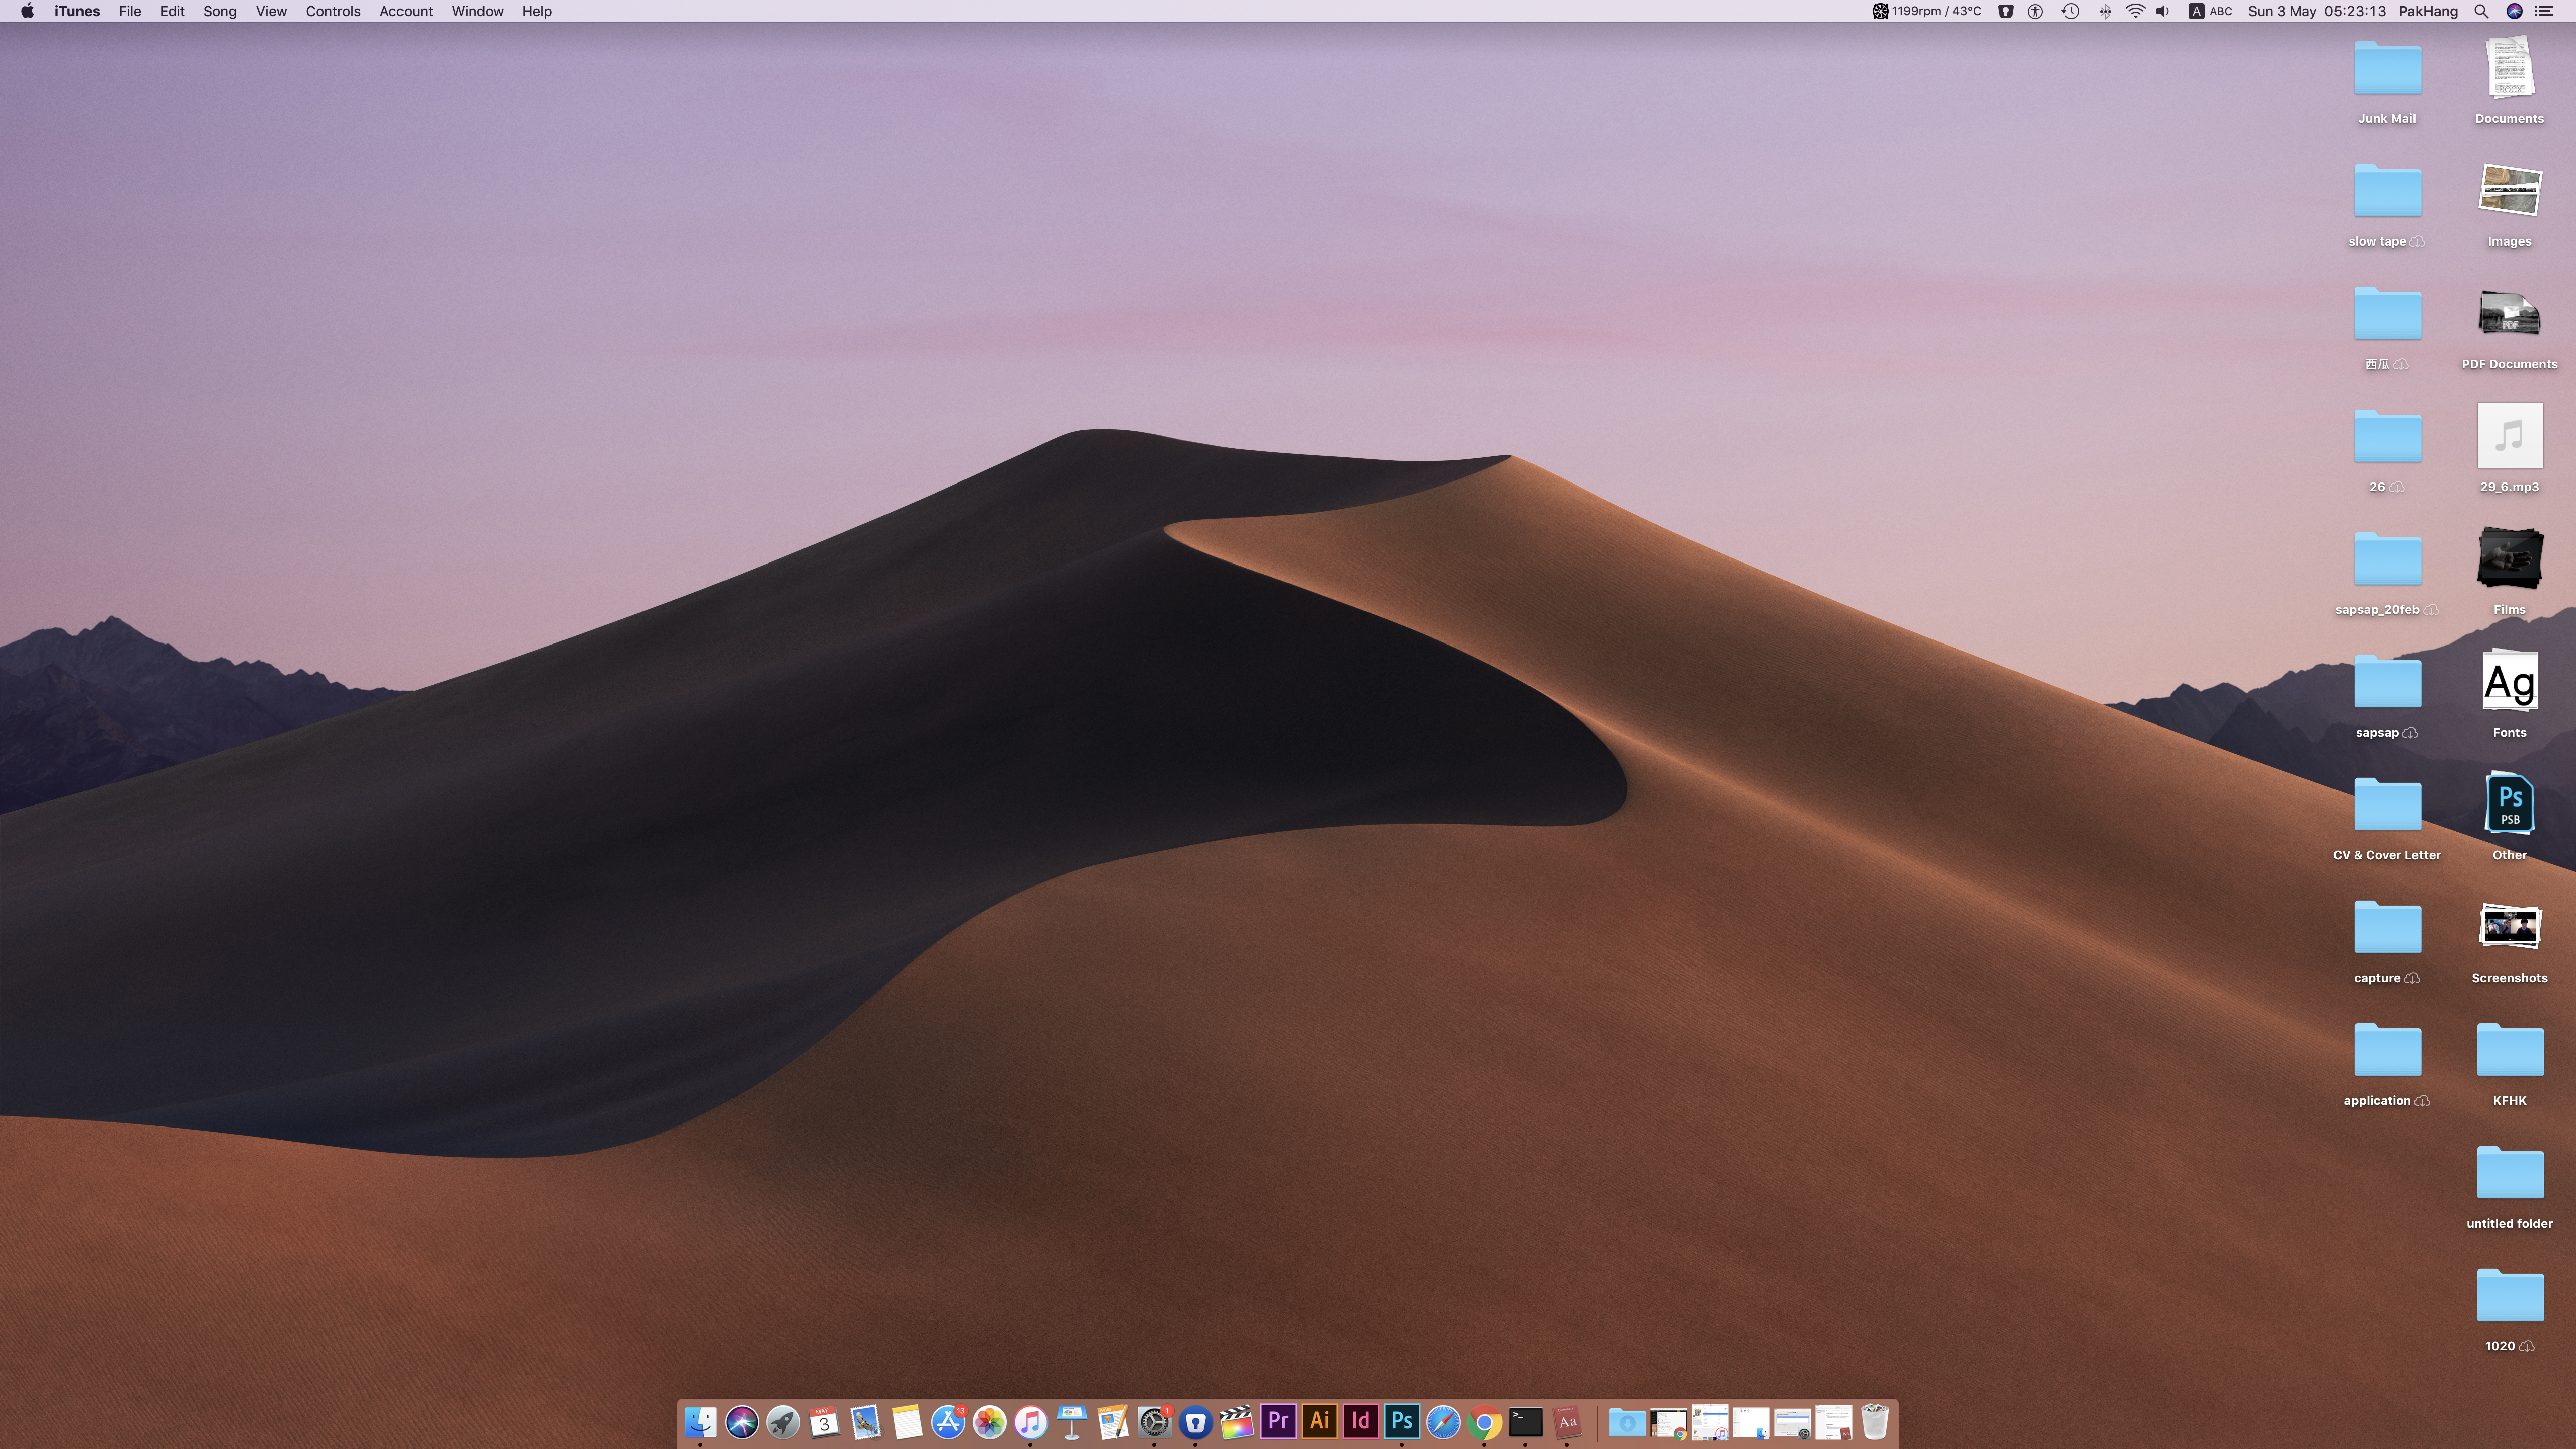Launch Premiere Pro from the Dock
This screenshot has width=2576, height=1449.
pyautogui.click(x=1278, y=1421)
